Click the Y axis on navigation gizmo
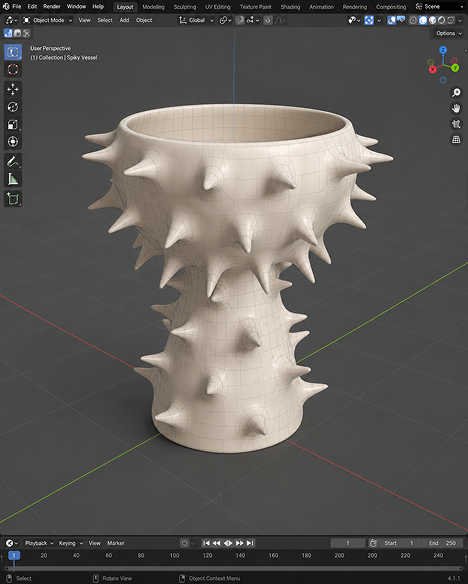 [x=455, y=68]
